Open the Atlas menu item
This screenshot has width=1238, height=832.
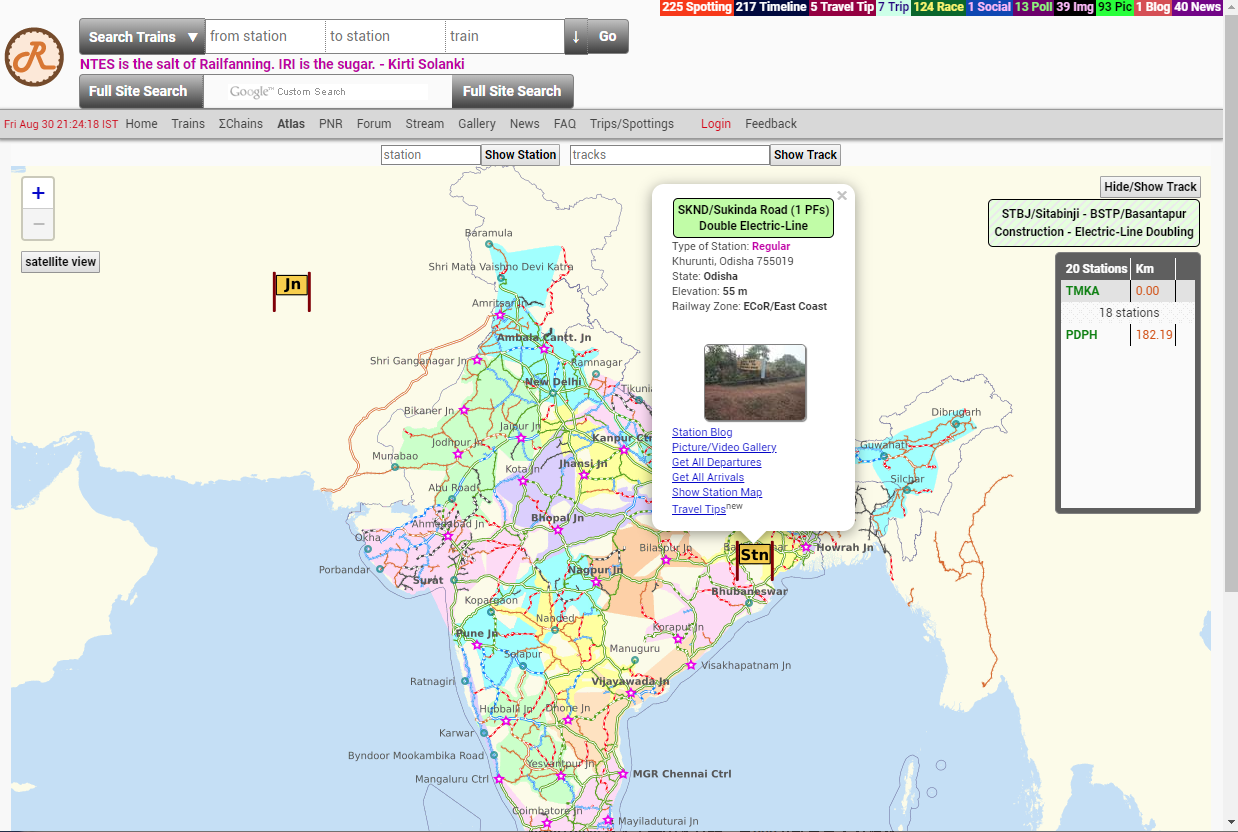tap(291, 124)
